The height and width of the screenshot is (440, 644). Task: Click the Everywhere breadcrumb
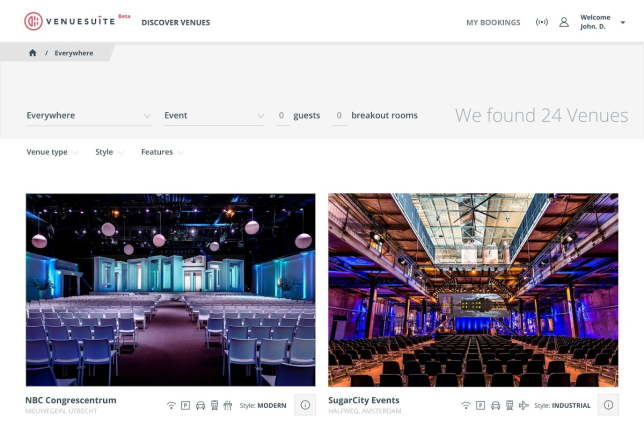click(74, 53)
